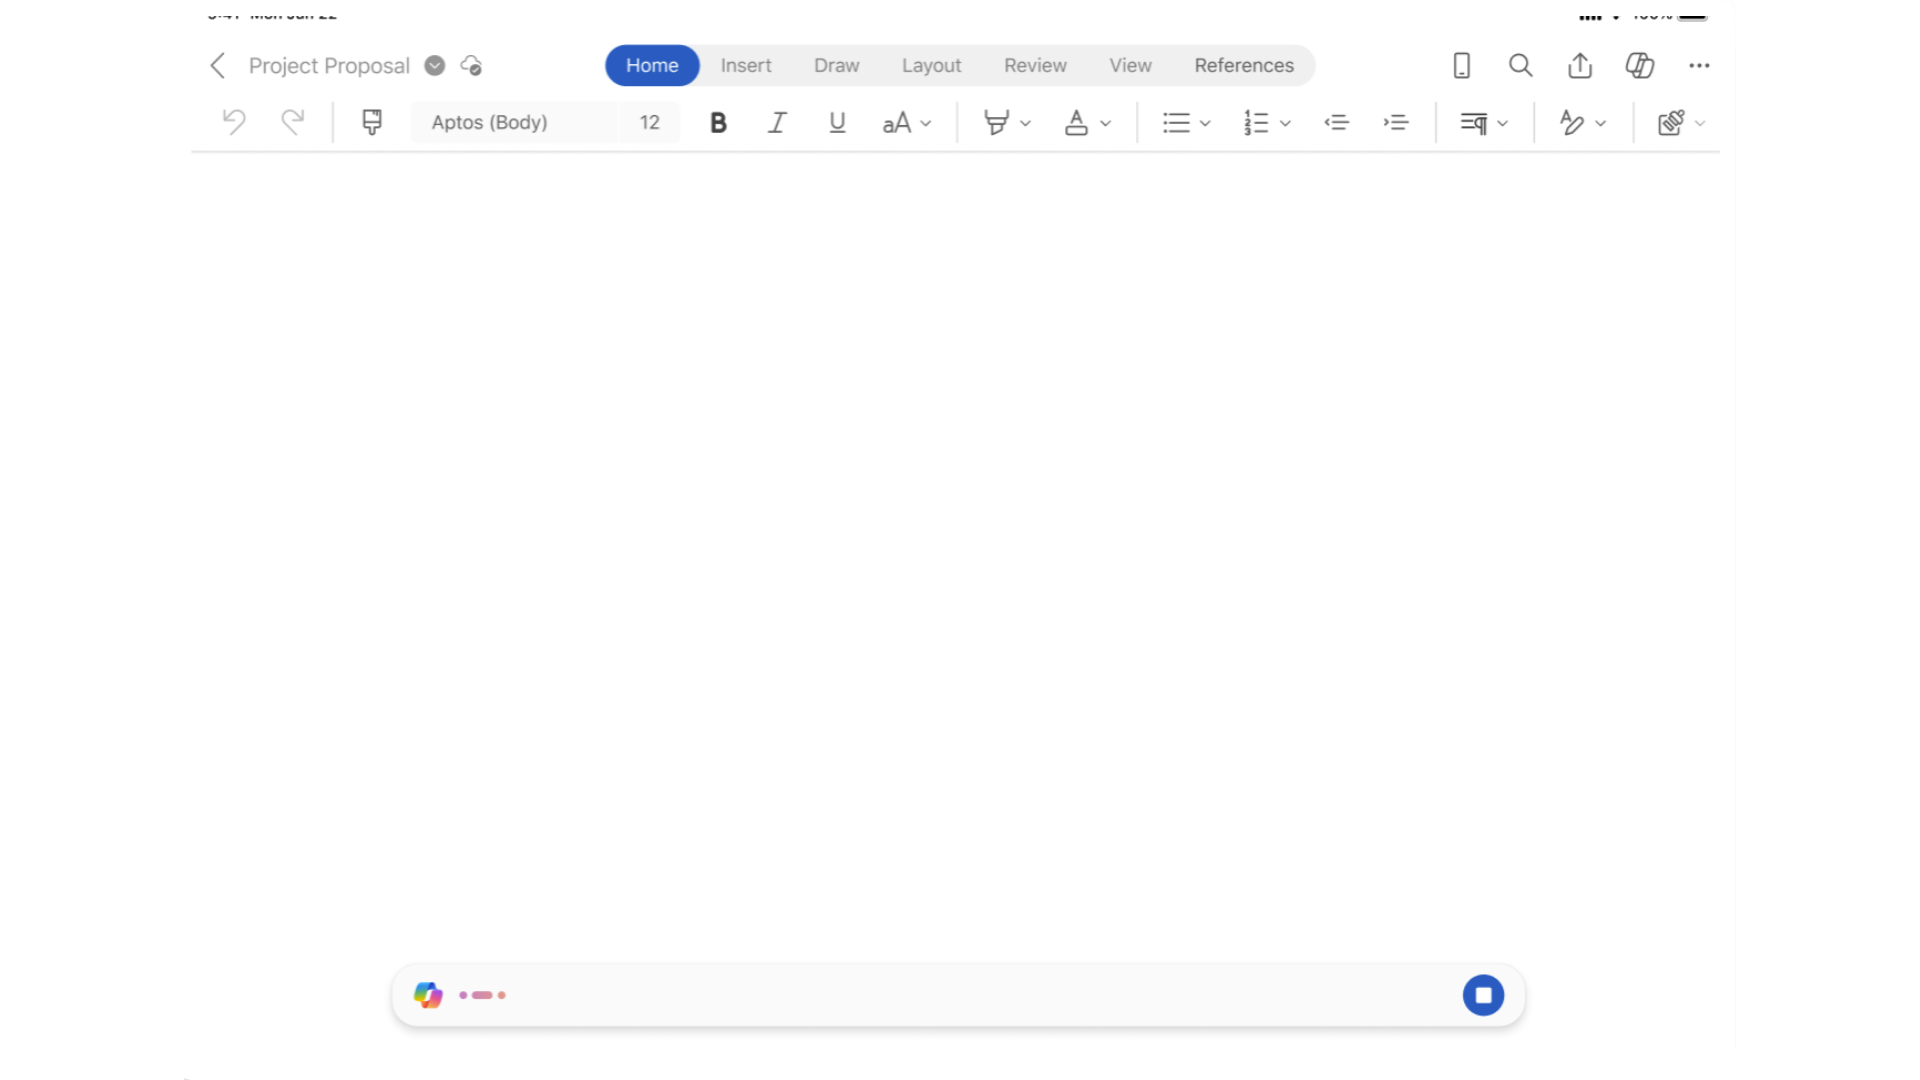Screen dimensions: 1920x1080
Task: Go back using the left chevron
Action: [218, 66]
